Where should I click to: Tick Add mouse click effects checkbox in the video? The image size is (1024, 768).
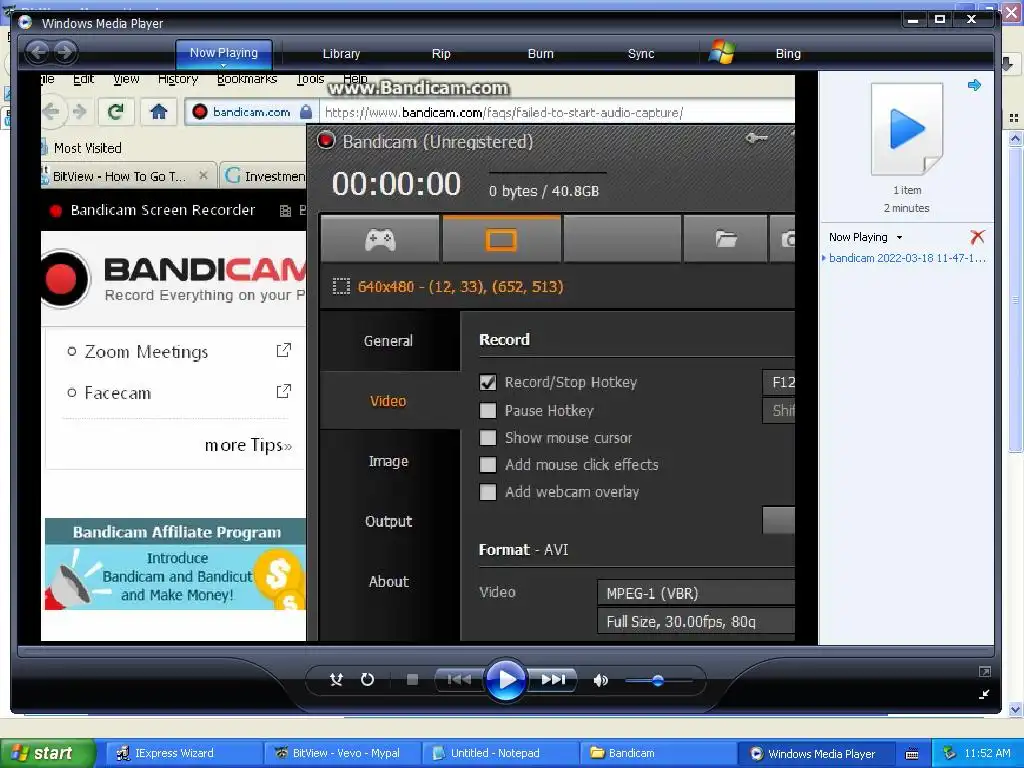488,464
